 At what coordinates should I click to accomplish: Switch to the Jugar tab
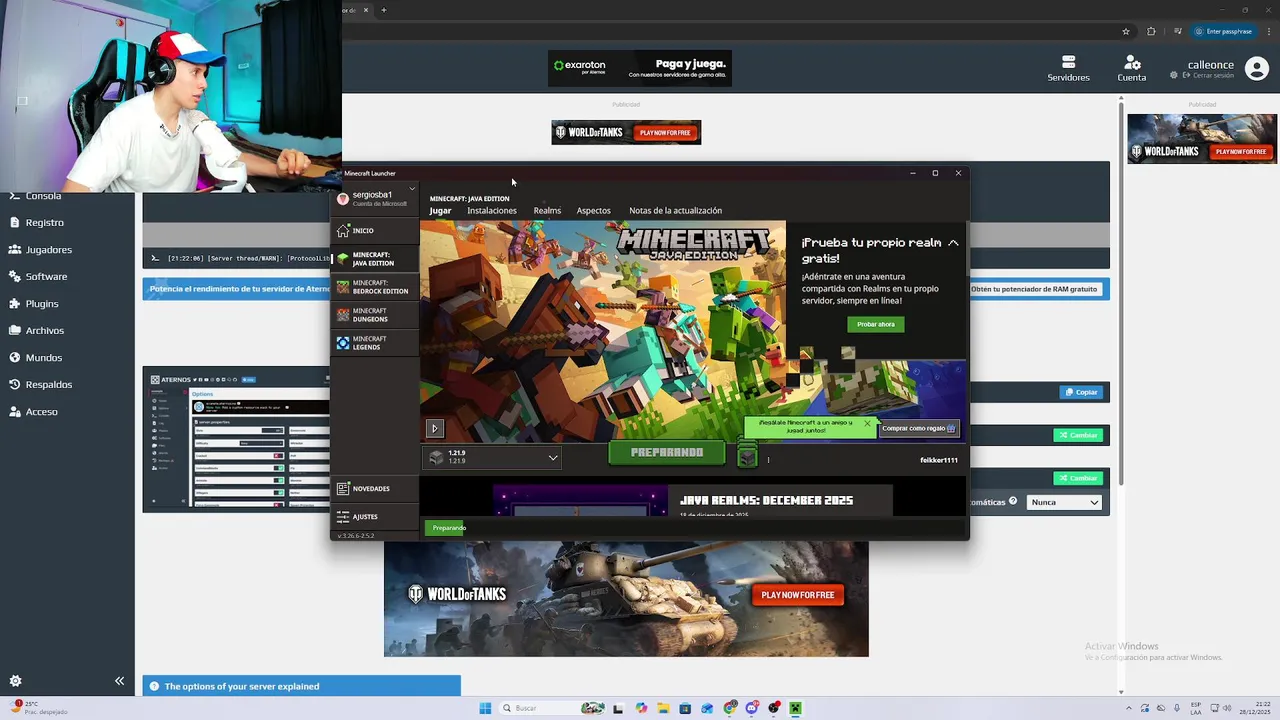point(440,211)
